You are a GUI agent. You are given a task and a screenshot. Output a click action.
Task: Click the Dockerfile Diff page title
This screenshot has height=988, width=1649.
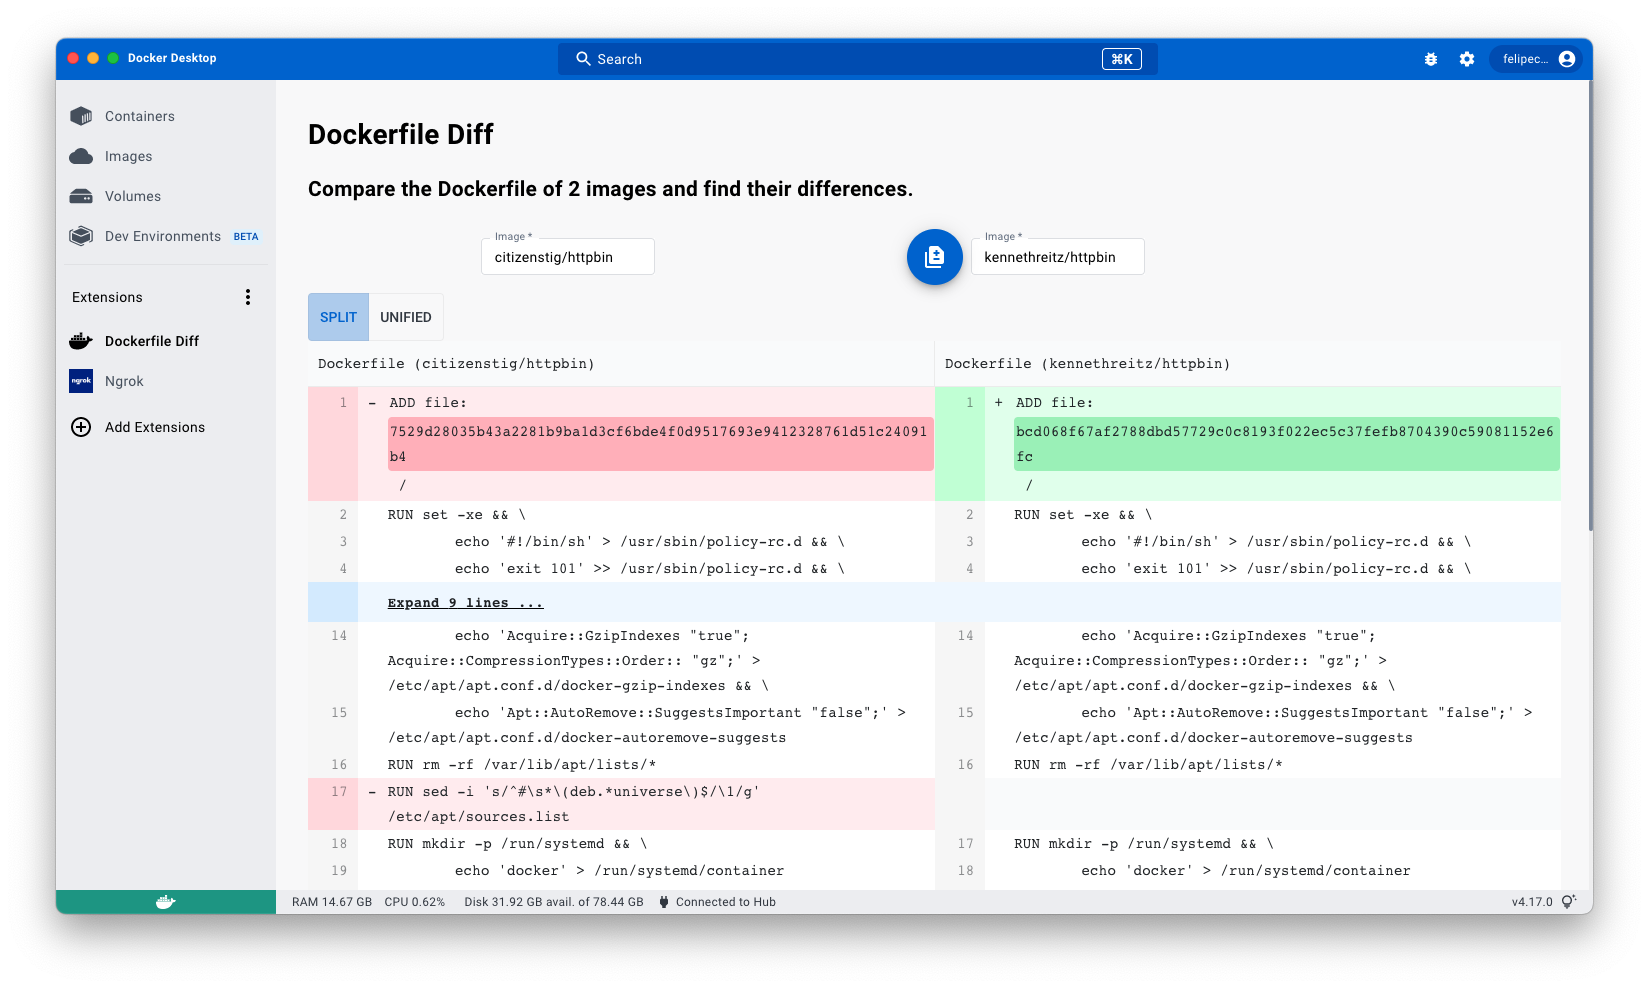click(401, 135)
